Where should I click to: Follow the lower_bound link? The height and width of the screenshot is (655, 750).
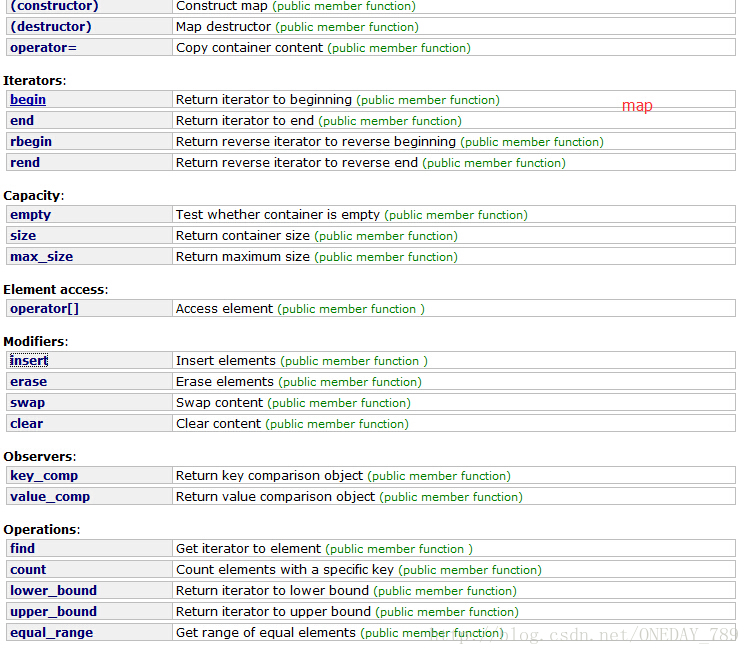click(54, 590)
